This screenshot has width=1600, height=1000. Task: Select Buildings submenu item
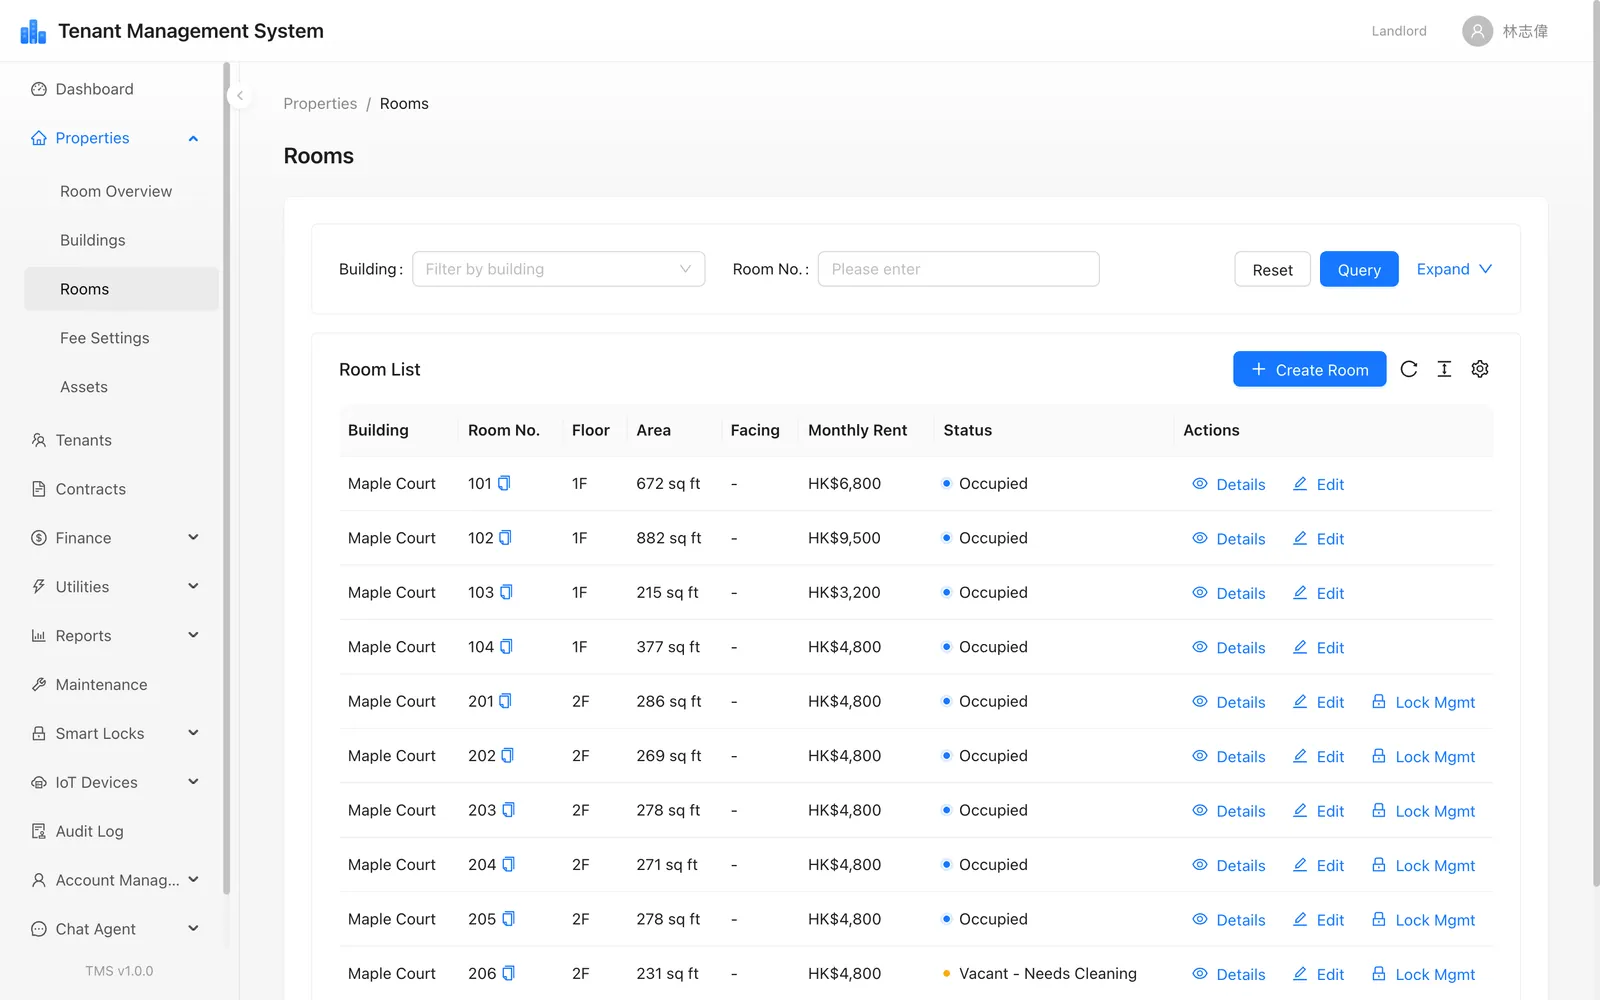pos(120,240)
